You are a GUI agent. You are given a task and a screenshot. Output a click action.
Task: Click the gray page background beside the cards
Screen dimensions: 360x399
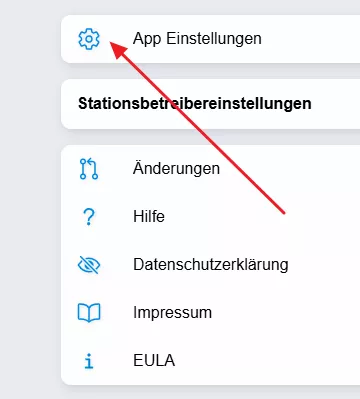pos(30,200)
